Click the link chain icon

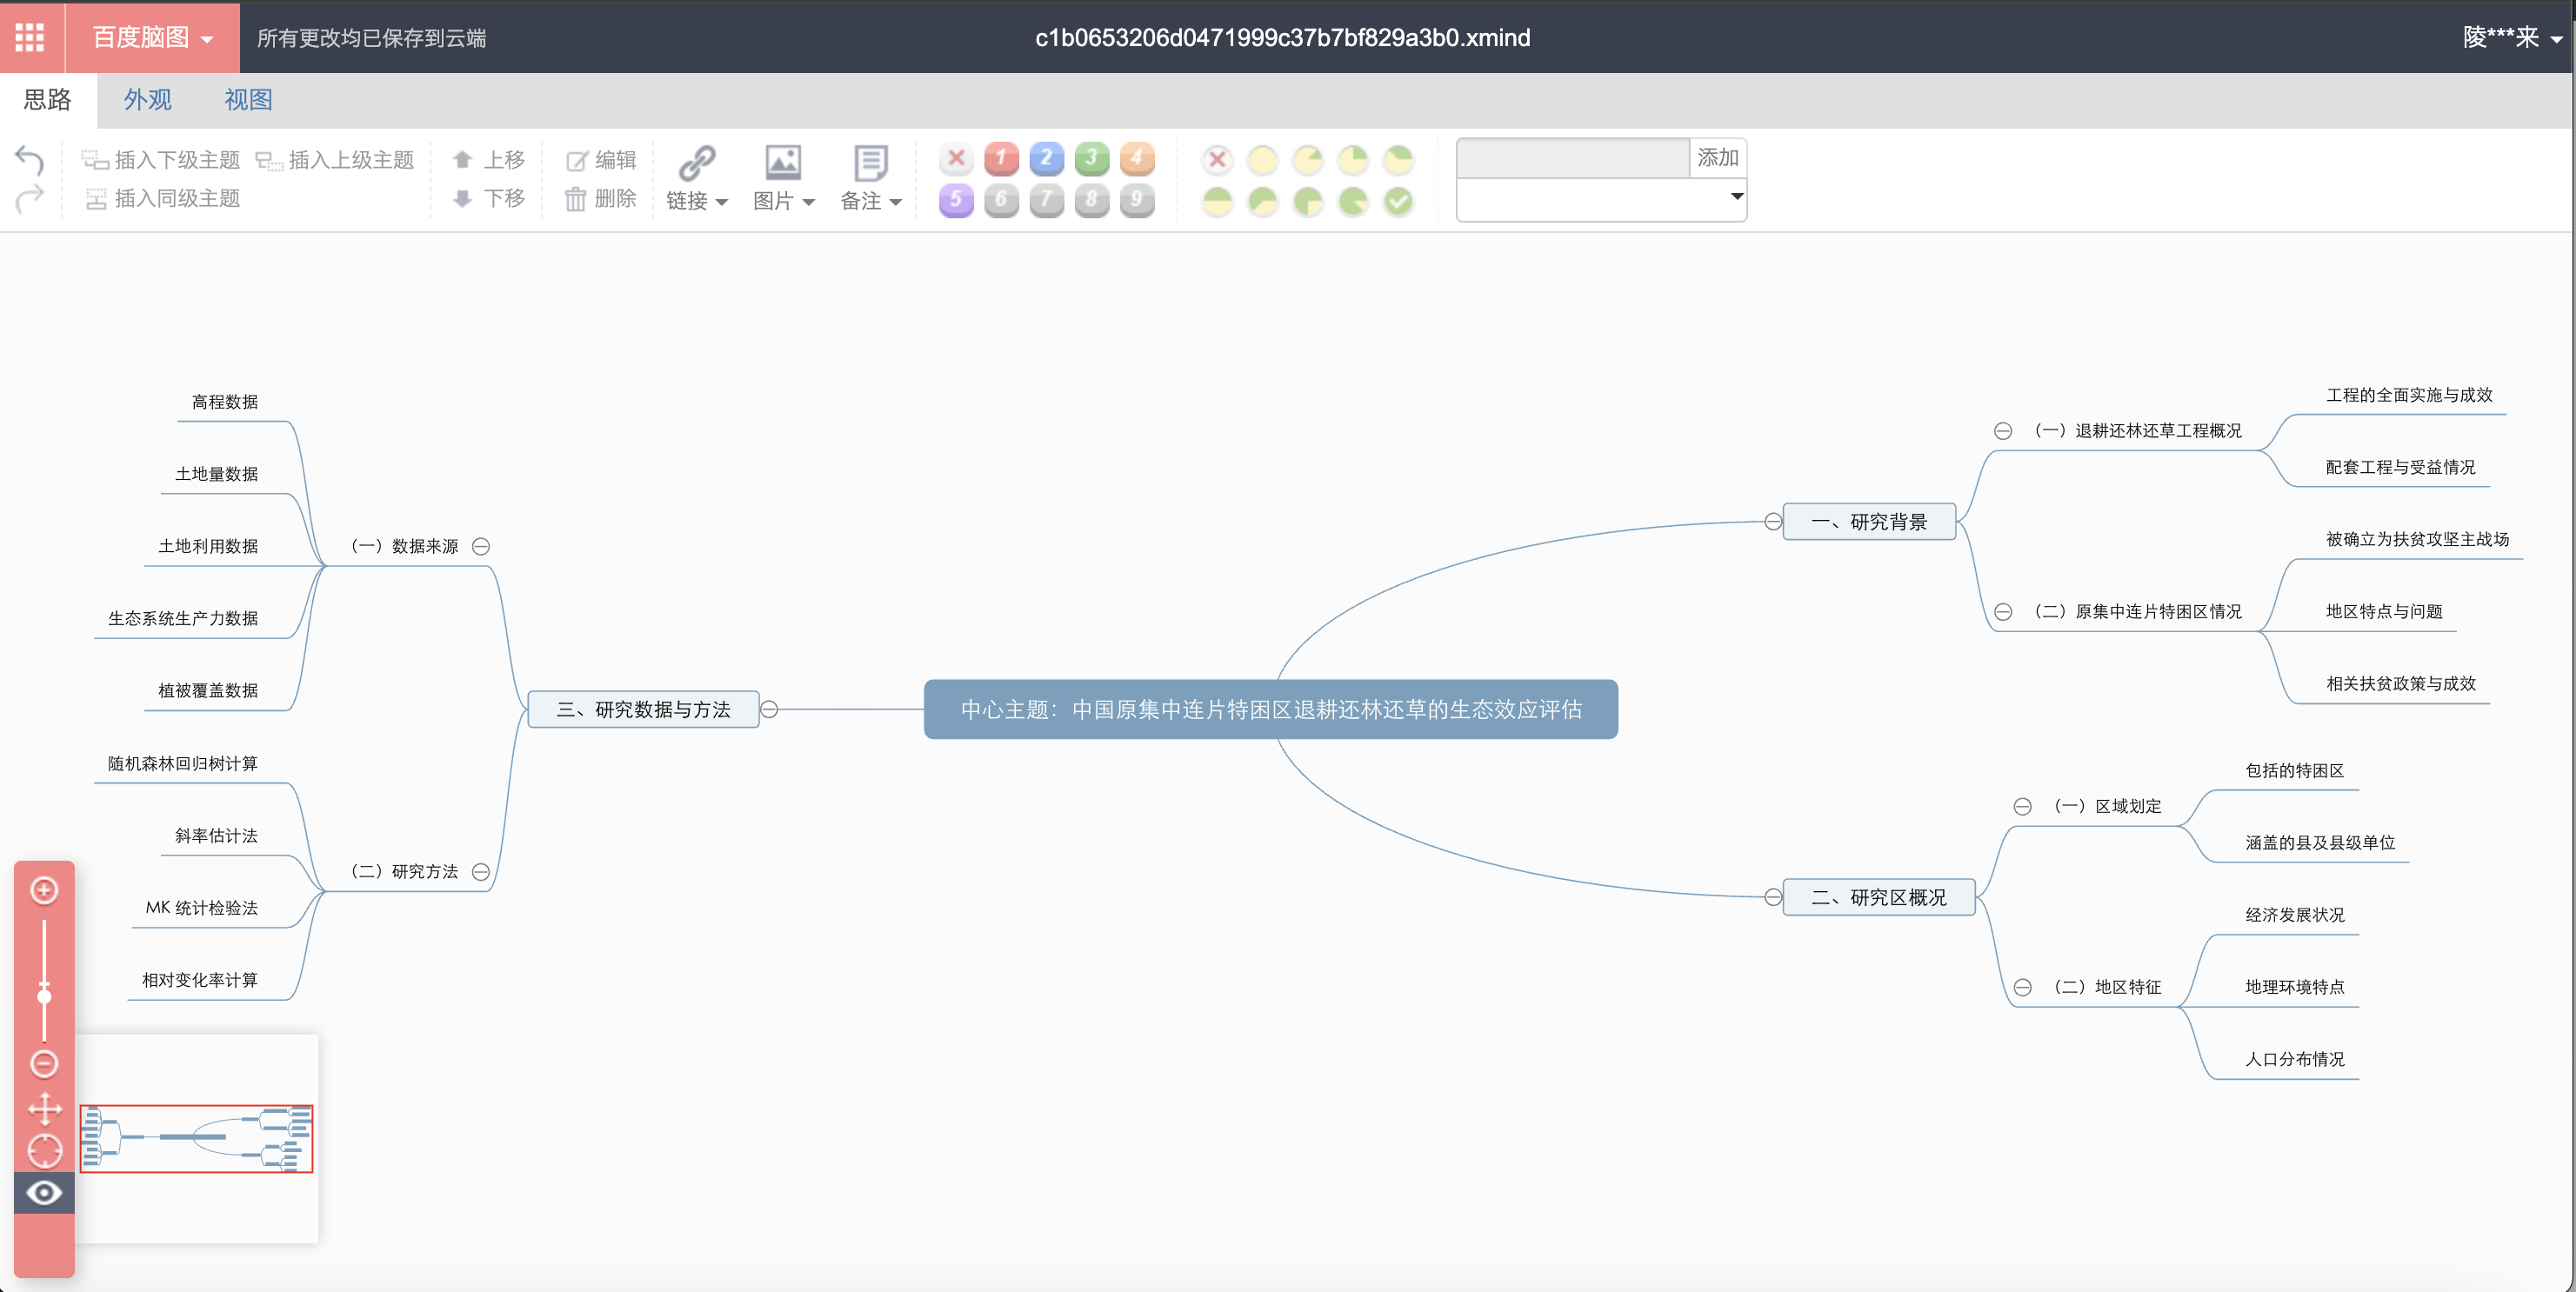[697, 161]
